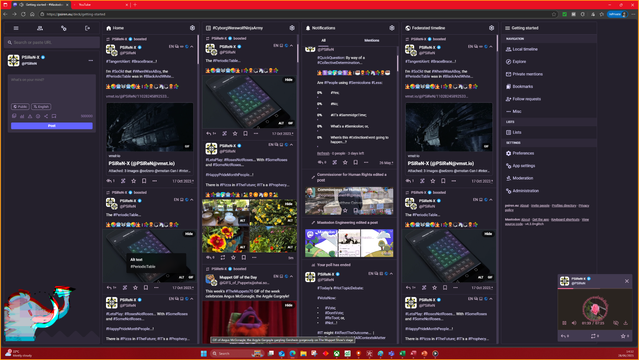Open English language dropdown in compose box
Viewport: 639px width, 360px height.
coord(41,106)
